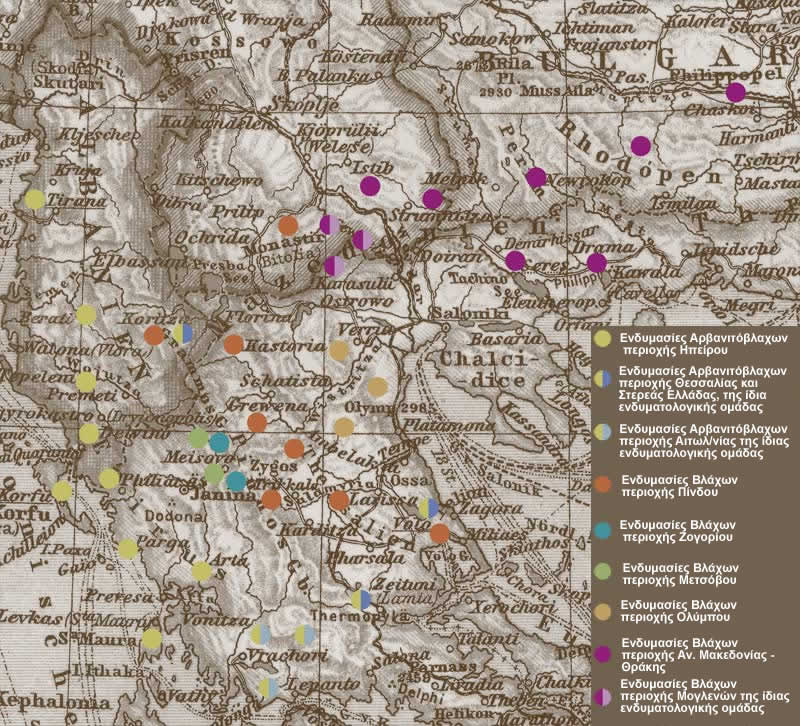Select the tan marker below Verria

tap(339, 350)
